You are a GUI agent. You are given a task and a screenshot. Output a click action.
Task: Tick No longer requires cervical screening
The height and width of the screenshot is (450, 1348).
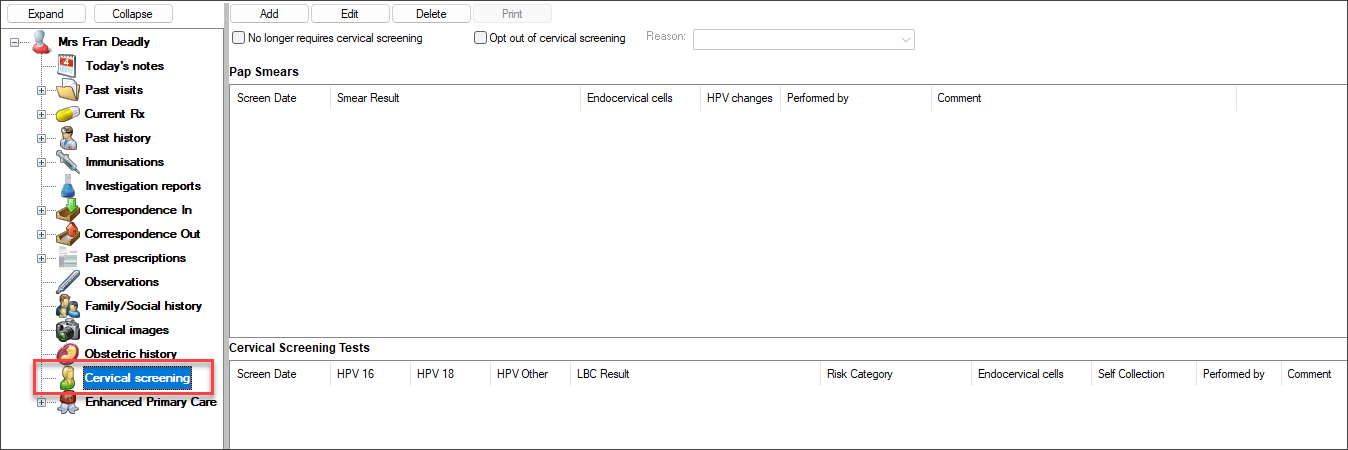pyautogui.click(x=238, y=38)
